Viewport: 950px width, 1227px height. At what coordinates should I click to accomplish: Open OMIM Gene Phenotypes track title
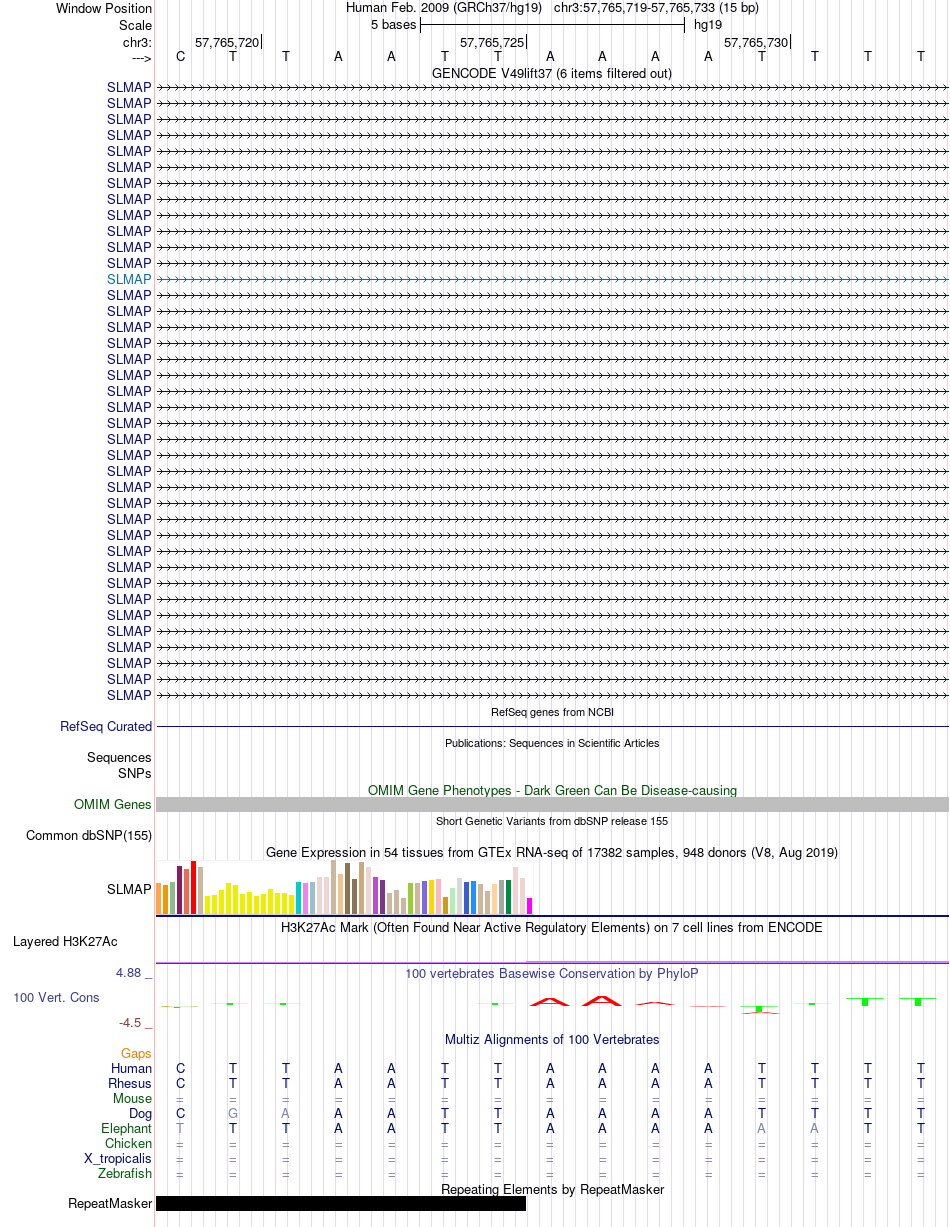(x=552, y=790)
